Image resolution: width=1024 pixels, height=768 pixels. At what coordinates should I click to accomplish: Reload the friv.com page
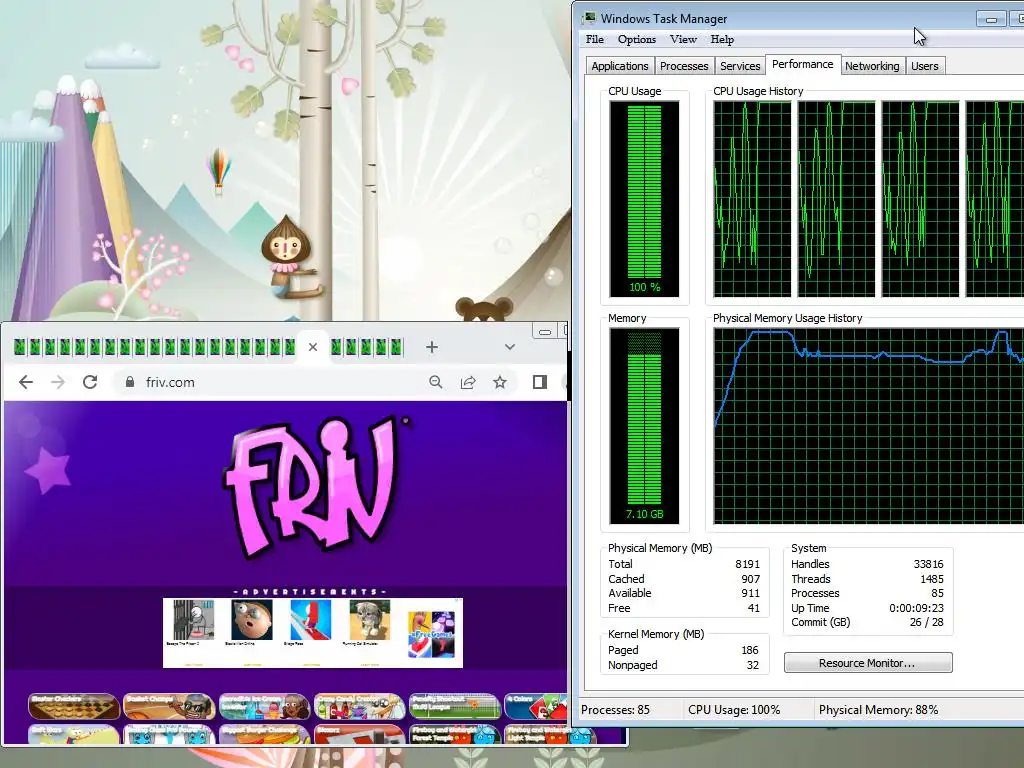click(x=90, y=382)
